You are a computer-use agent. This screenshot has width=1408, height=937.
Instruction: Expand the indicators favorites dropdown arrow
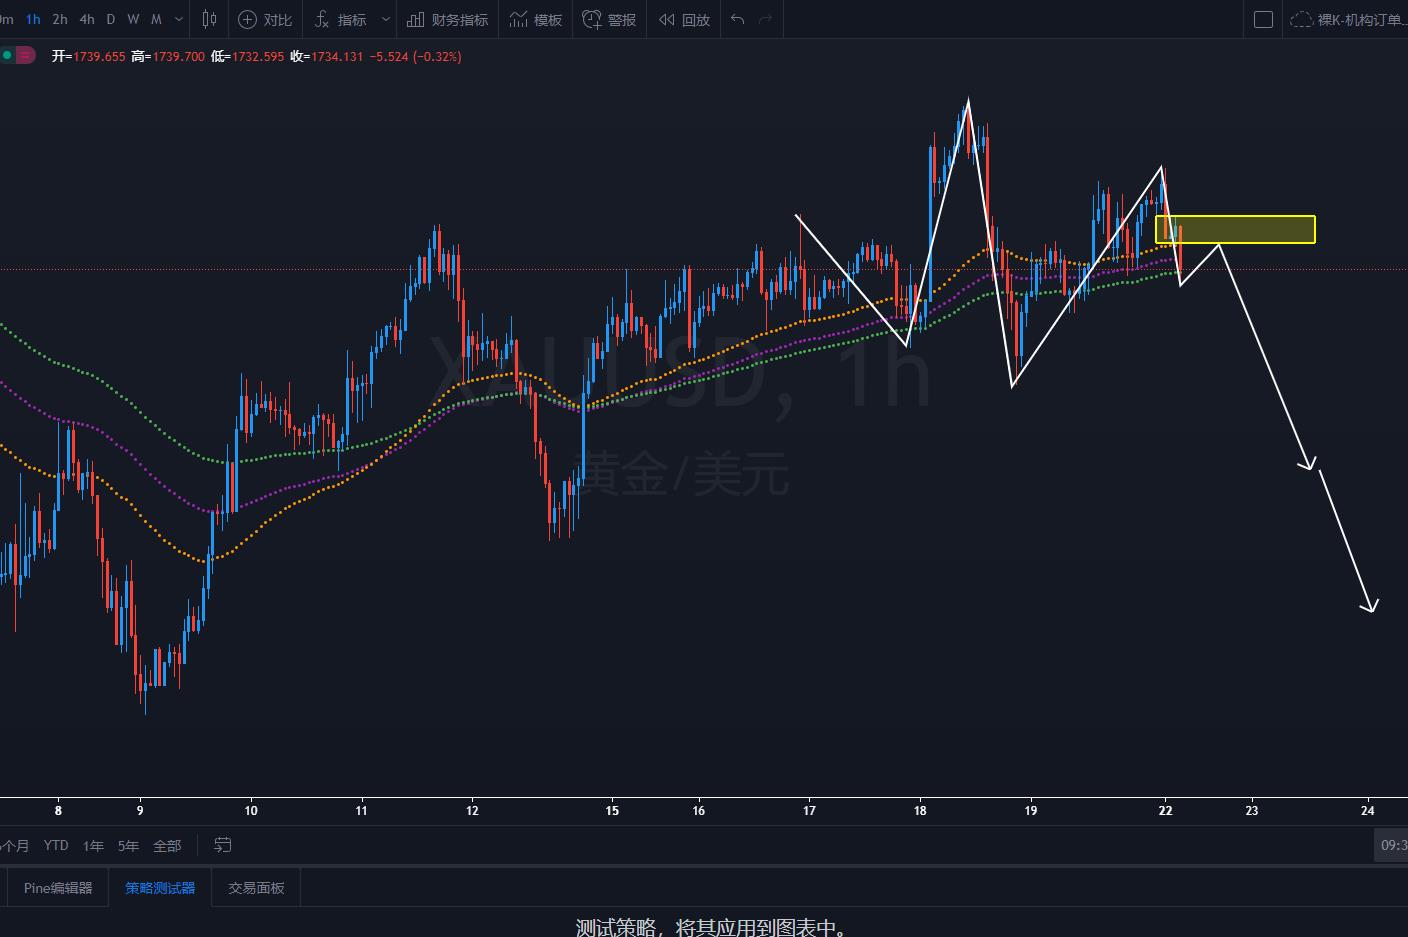pyautogui.click(x=386, y=19)
